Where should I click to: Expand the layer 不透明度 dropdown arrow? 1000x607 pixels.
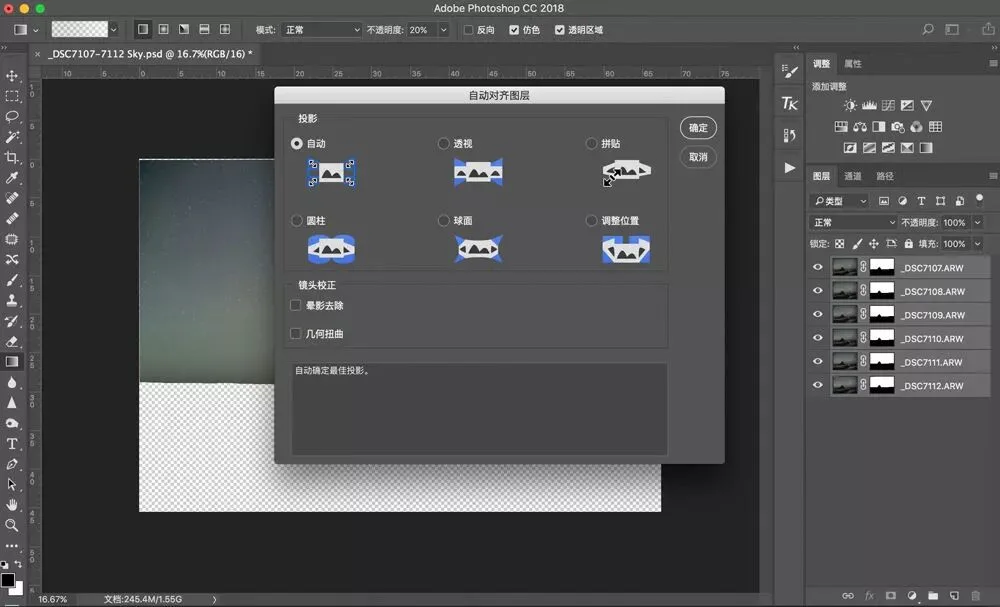tap(977, 223)
